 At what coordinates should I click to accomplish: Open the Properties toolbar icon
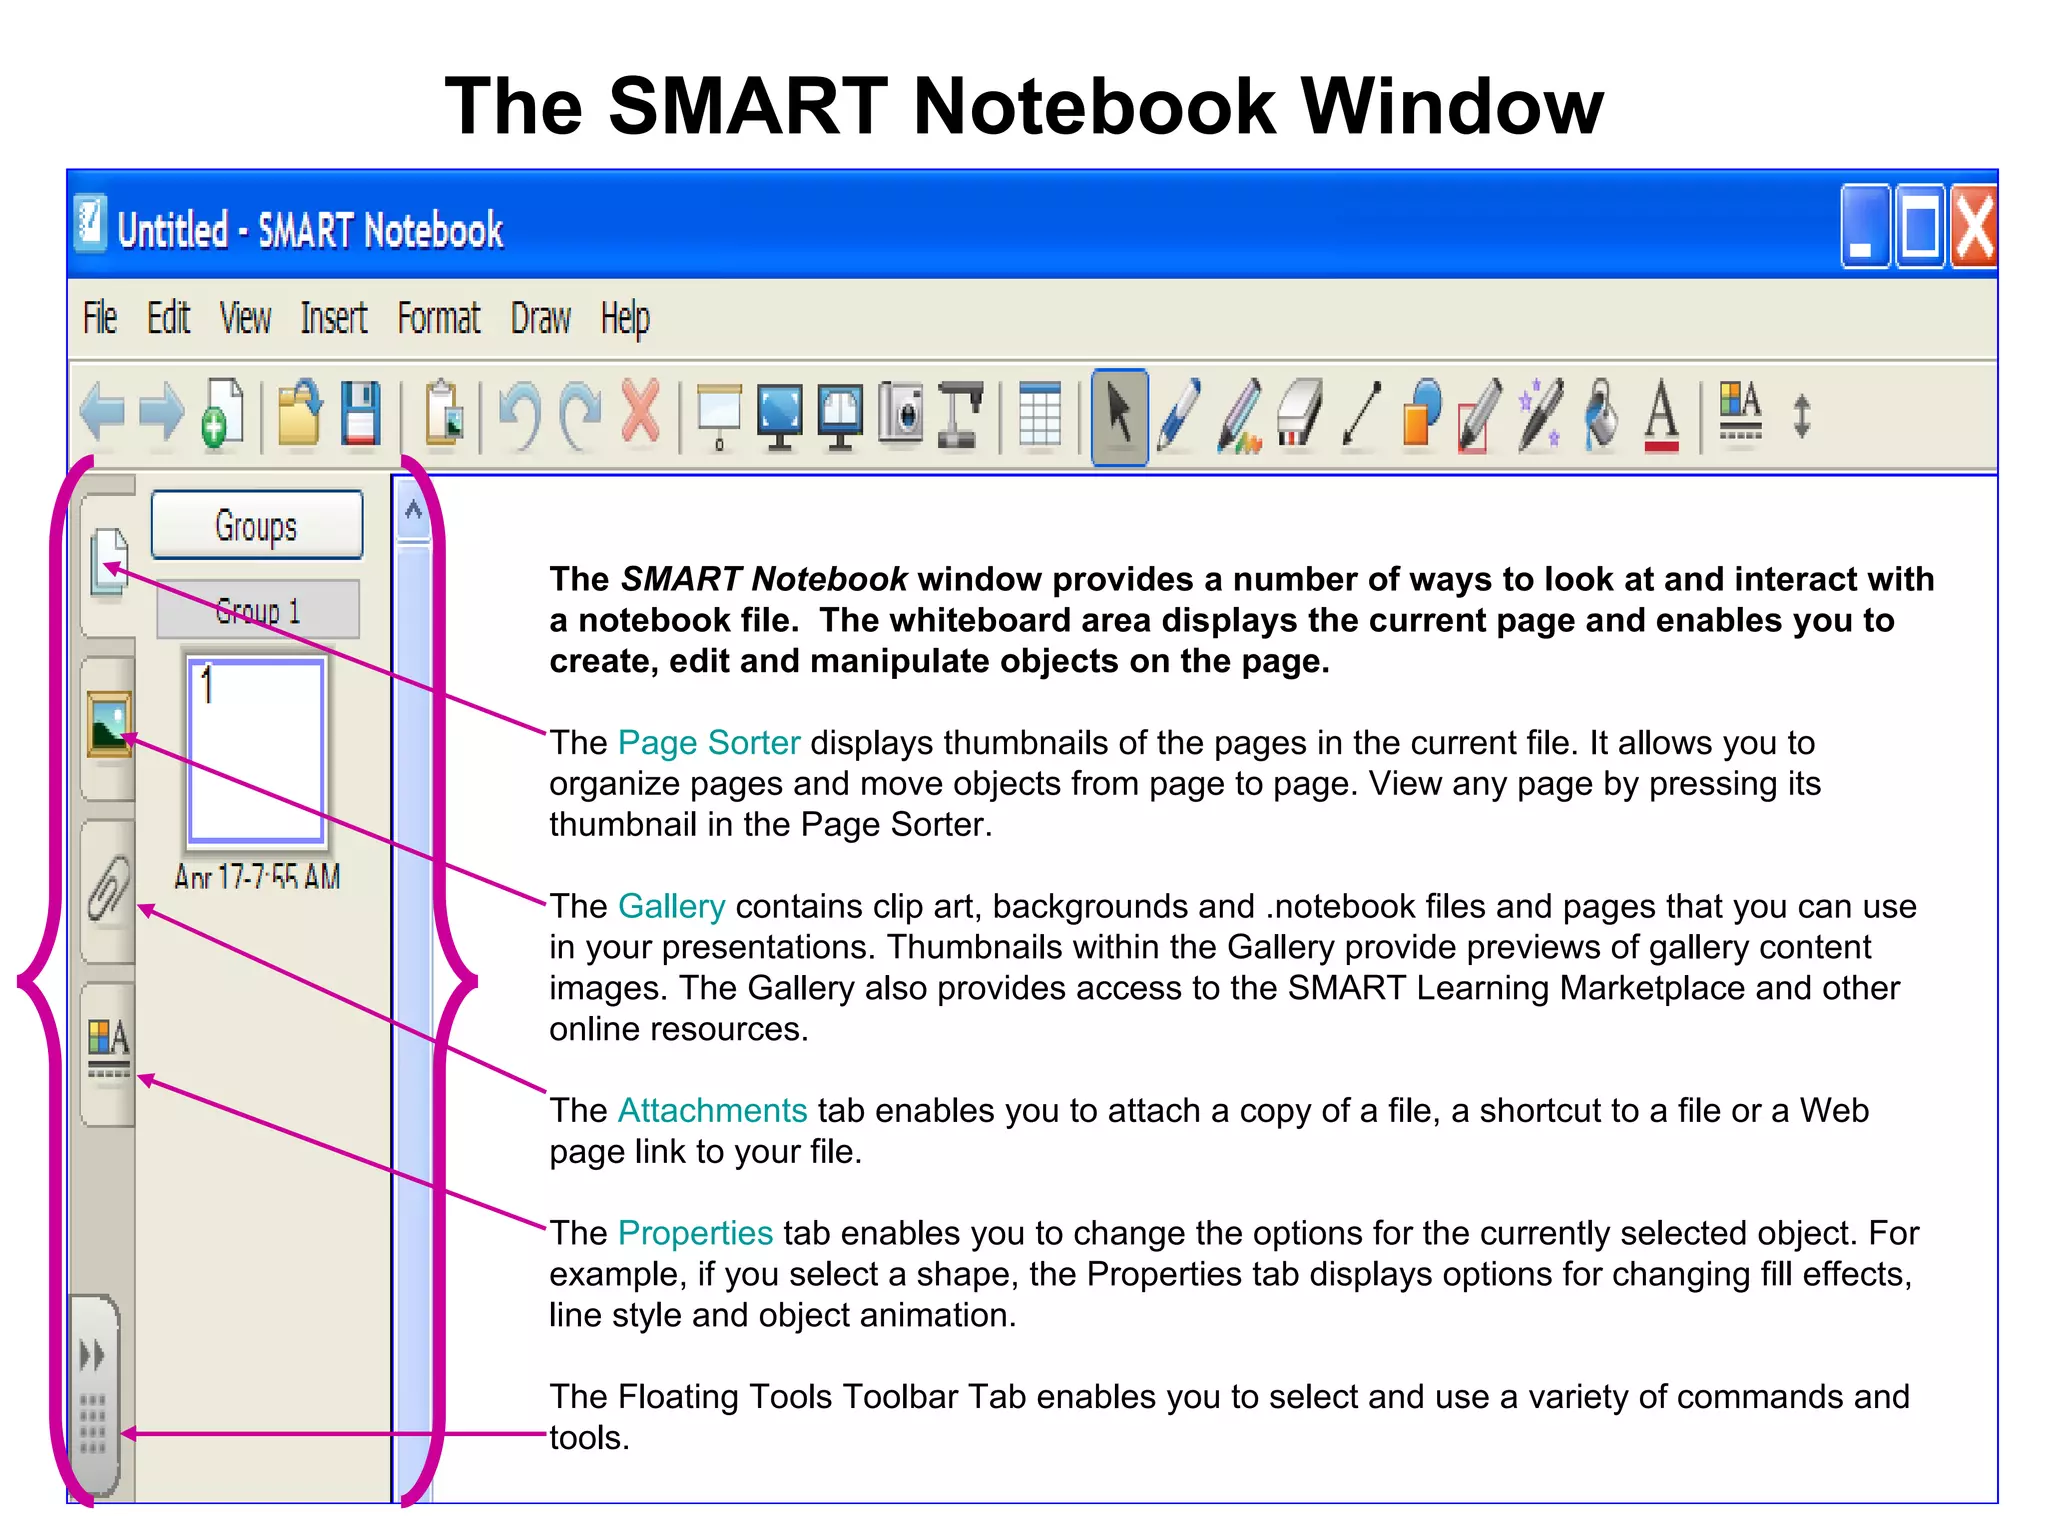coord(1741,410)
